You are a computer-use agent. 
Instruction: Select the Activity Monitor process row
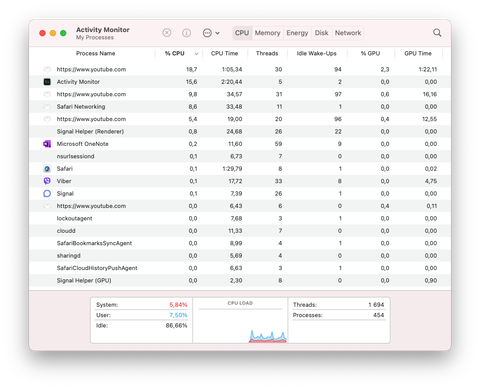[x=240, y=82]
